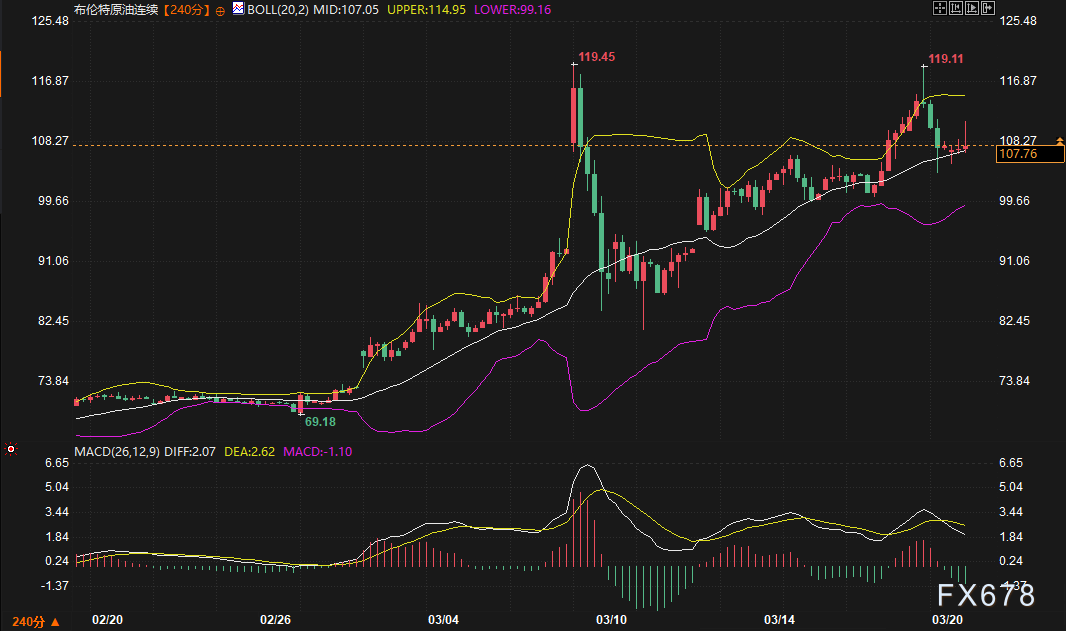This screenshot has height=631, width=1066.
Task: Click the orange circled-plus icon beside 240分
Action: point(220,11)
